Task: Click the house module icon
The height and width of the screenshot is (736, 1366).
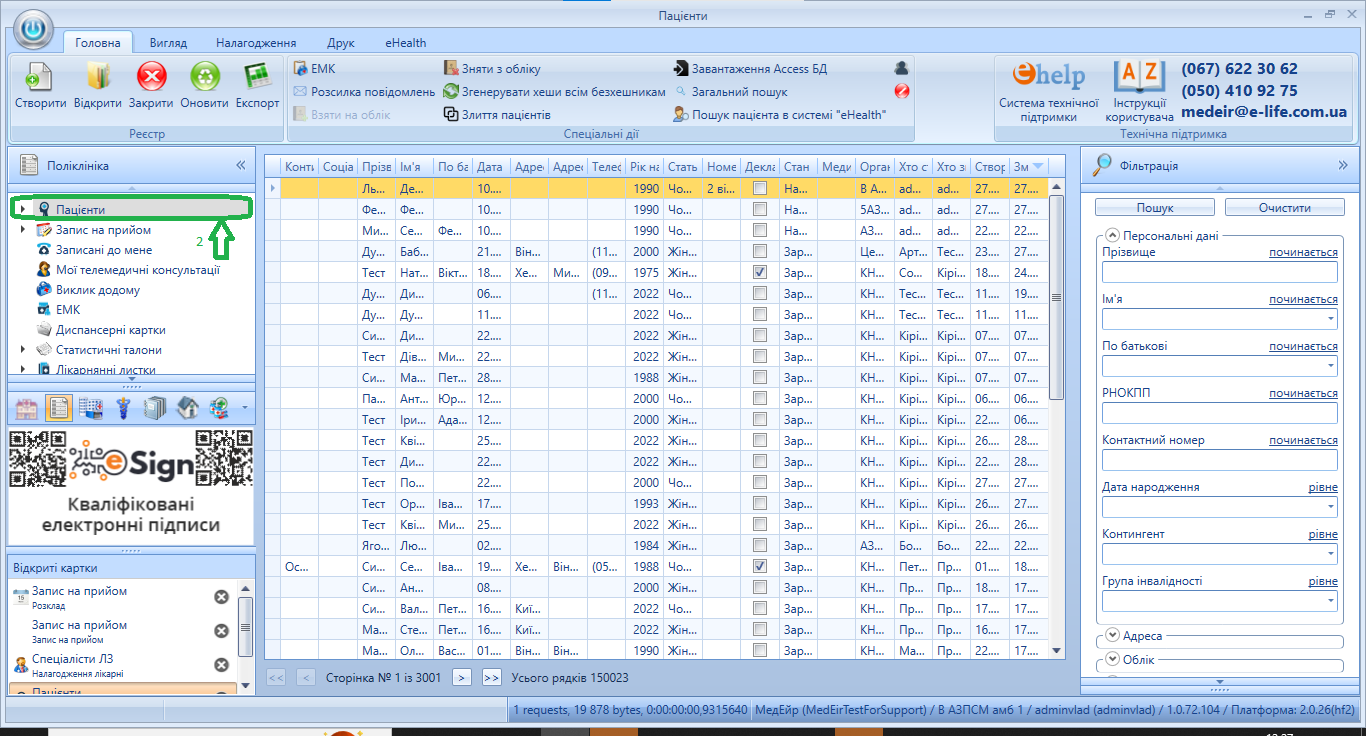Action: pyautogui.click(x=187, y=408)
